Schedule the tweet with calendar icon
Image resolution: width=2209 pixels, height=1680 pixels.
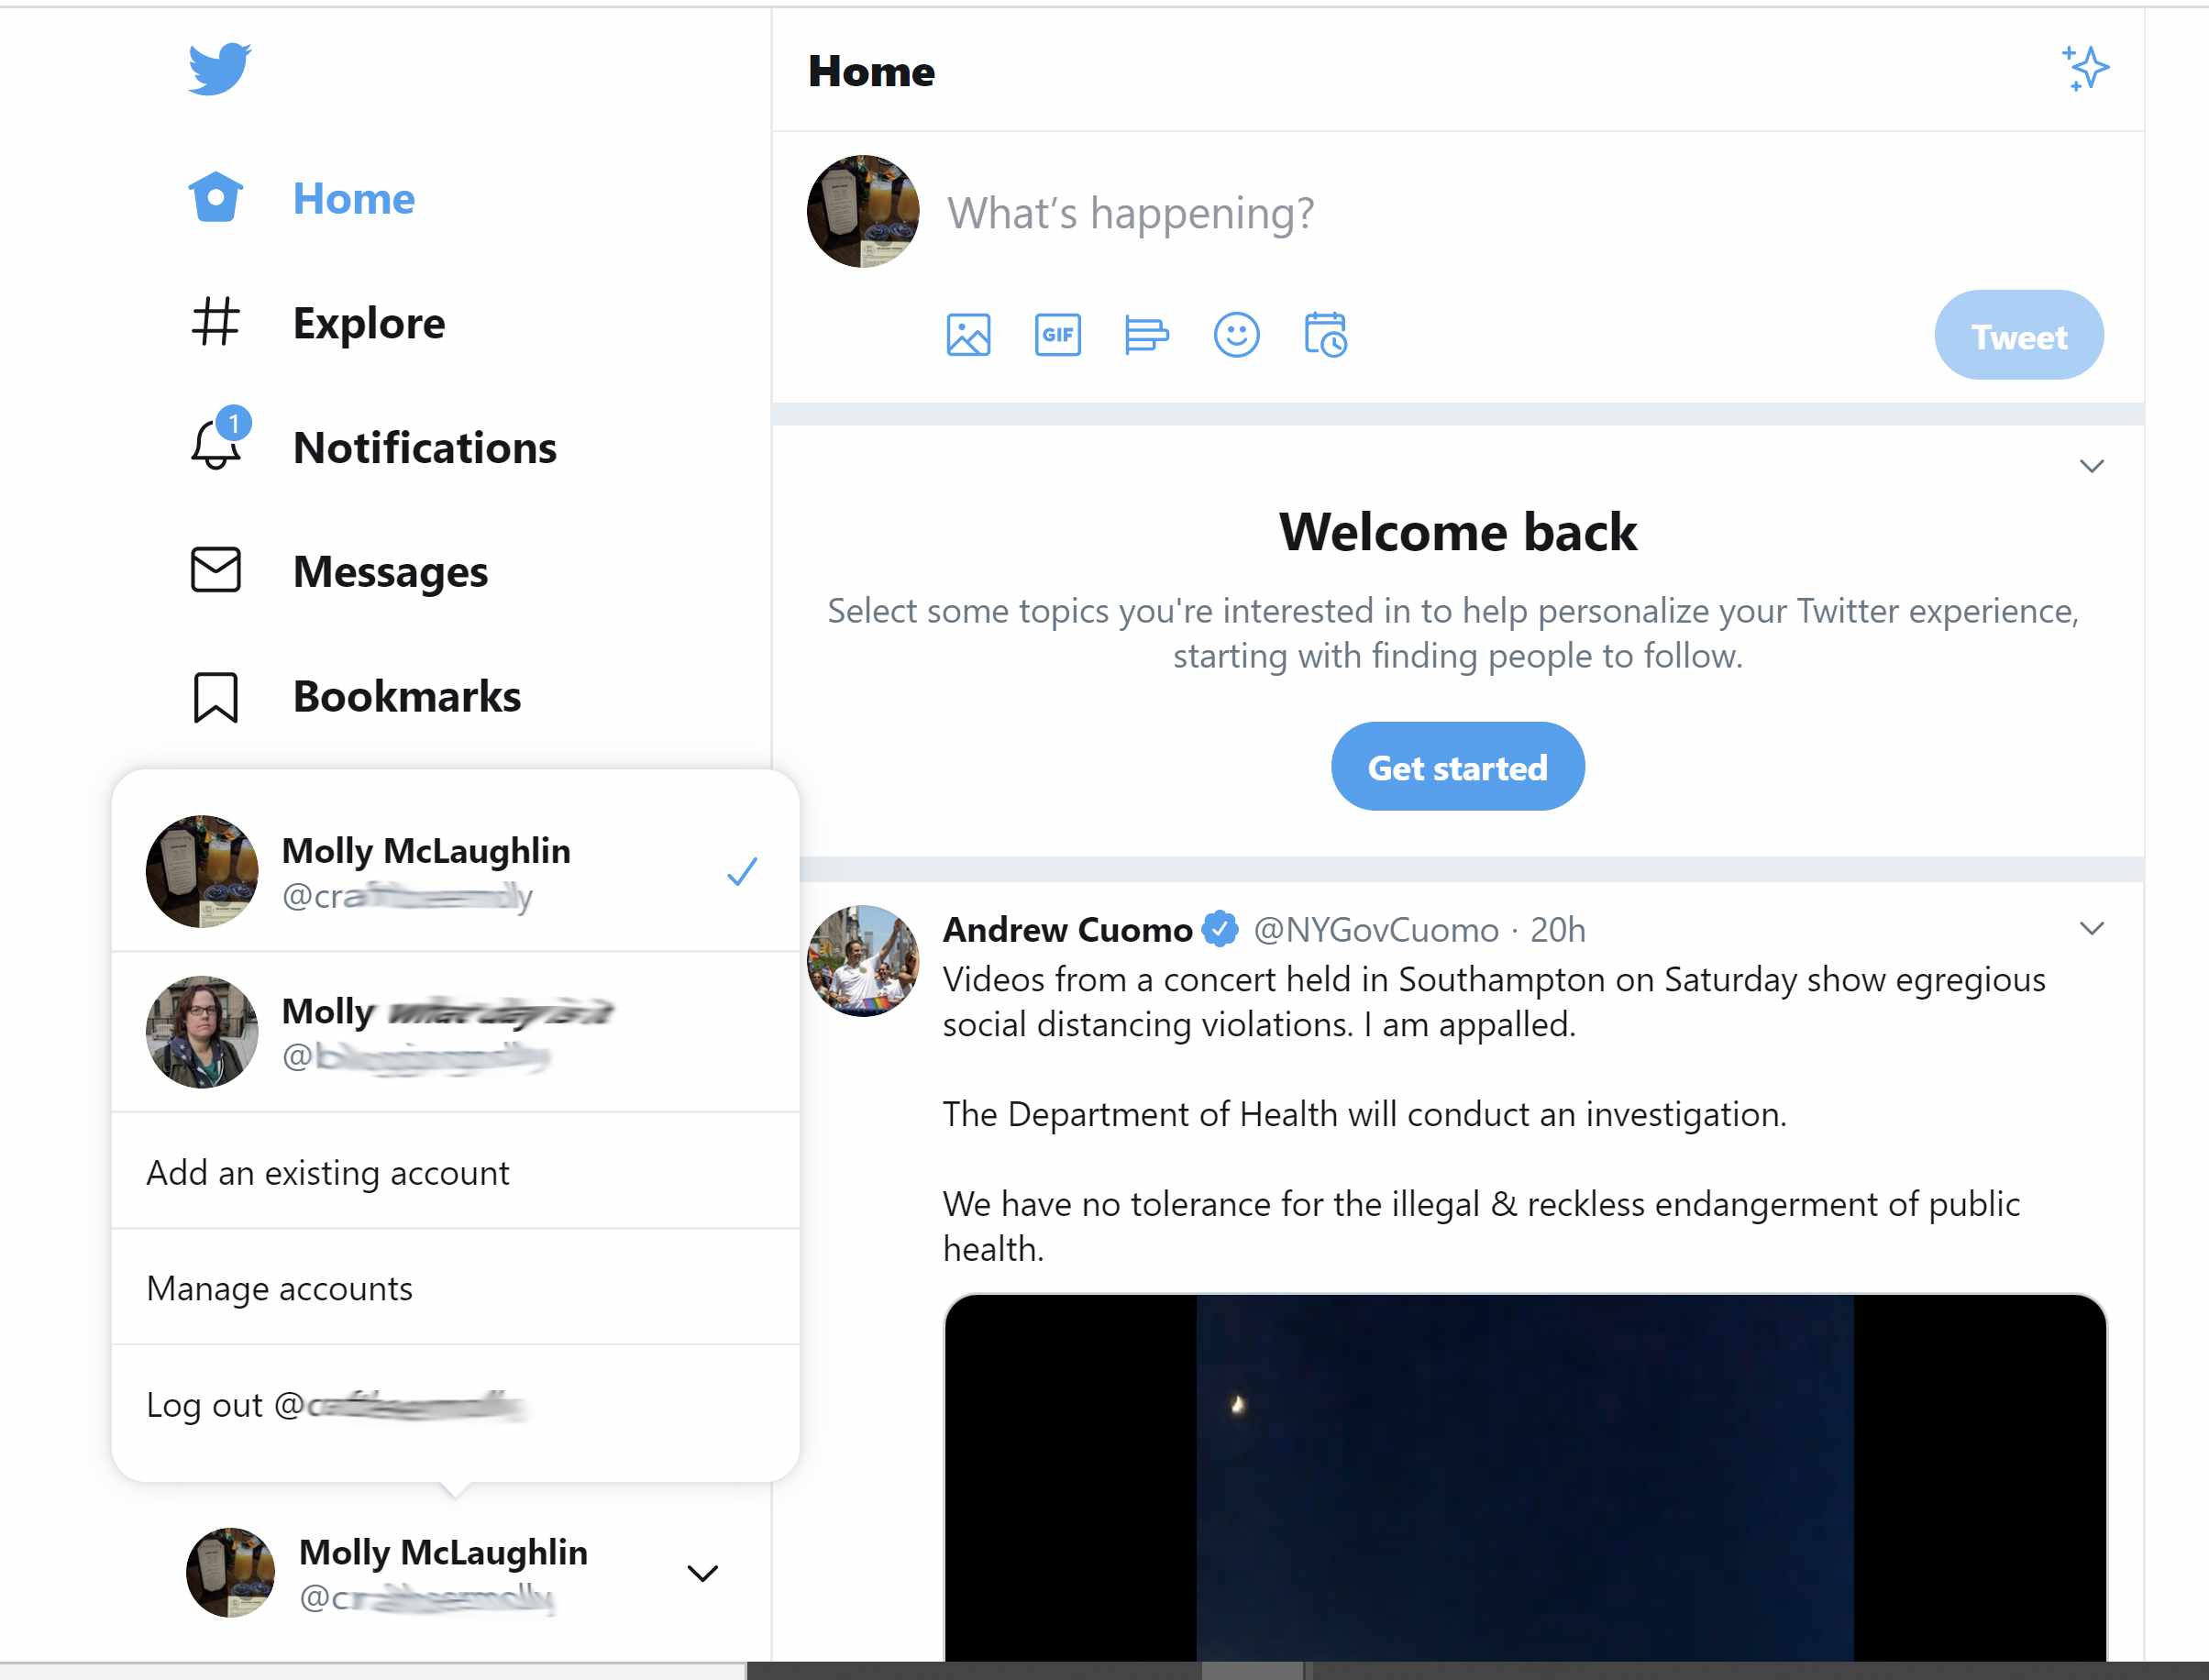[1326, 335]
